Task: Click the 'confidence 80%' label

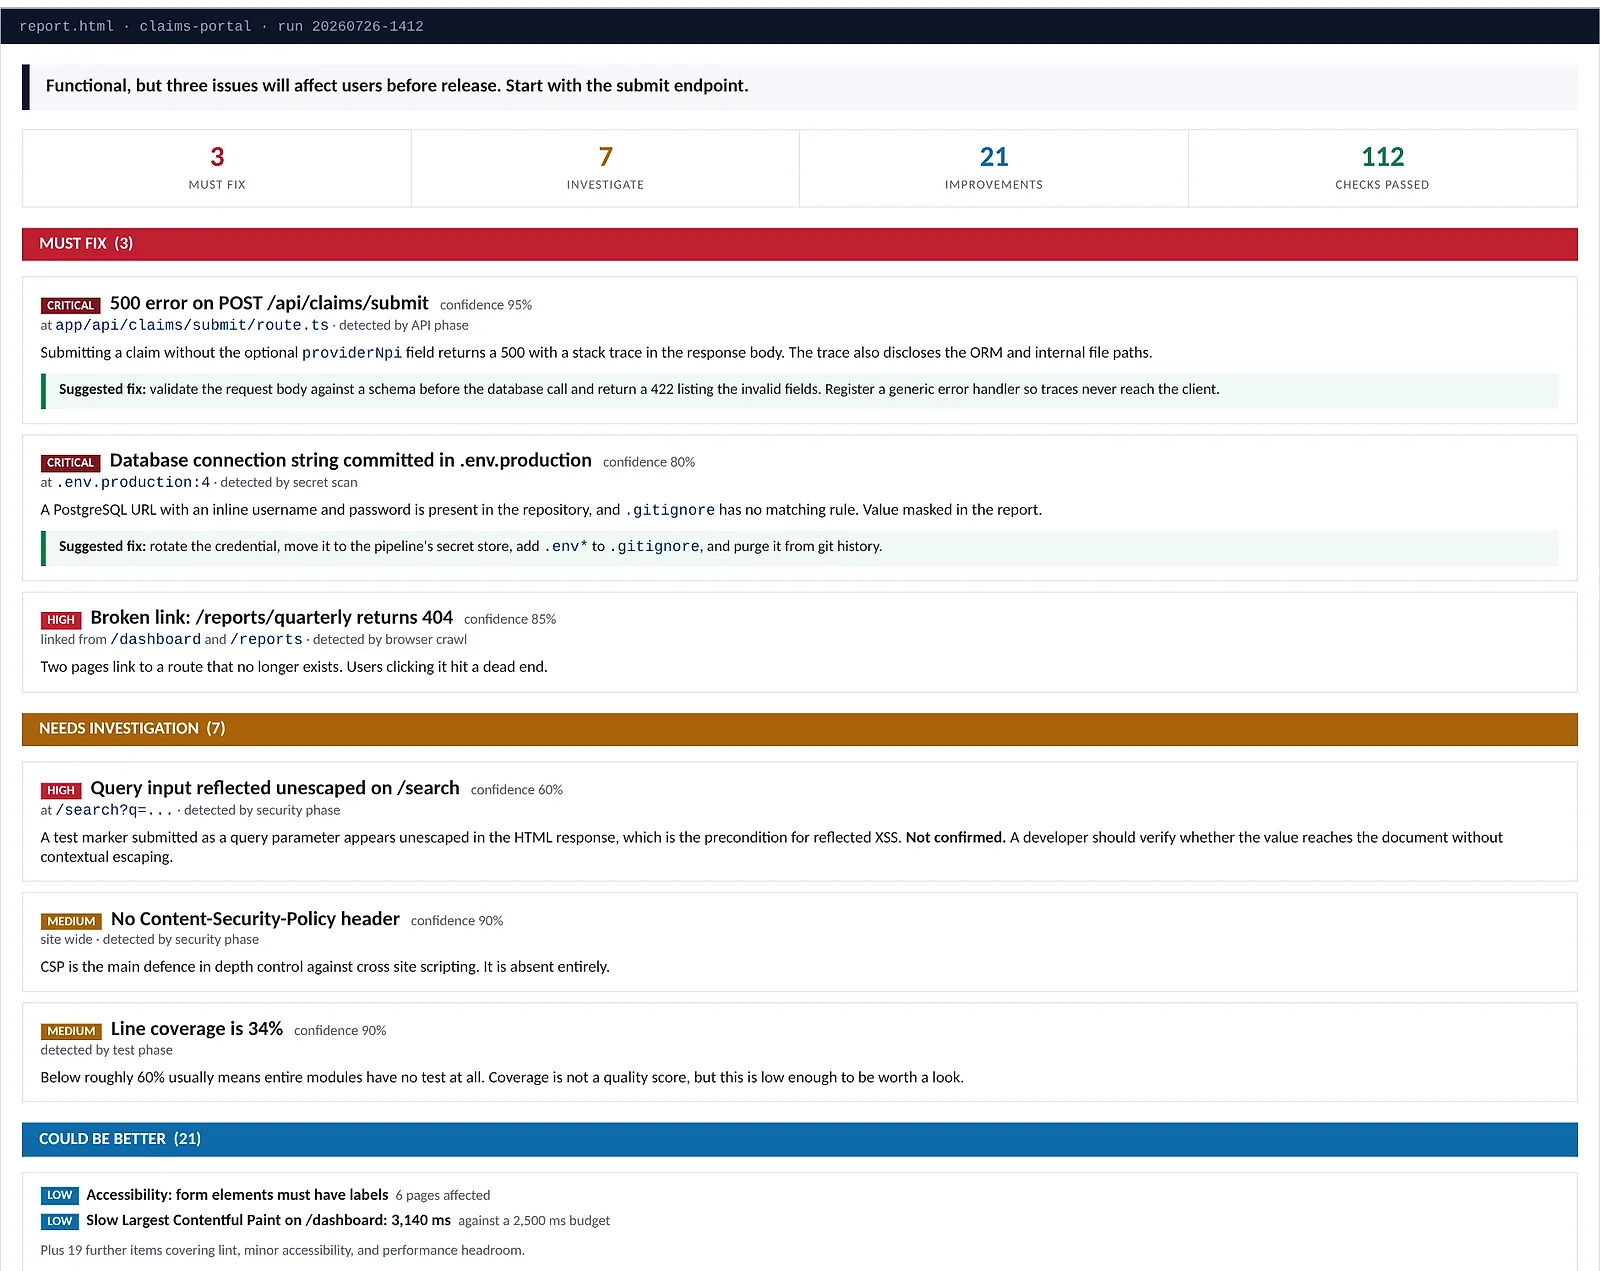Action: click(x=649, y=462)
